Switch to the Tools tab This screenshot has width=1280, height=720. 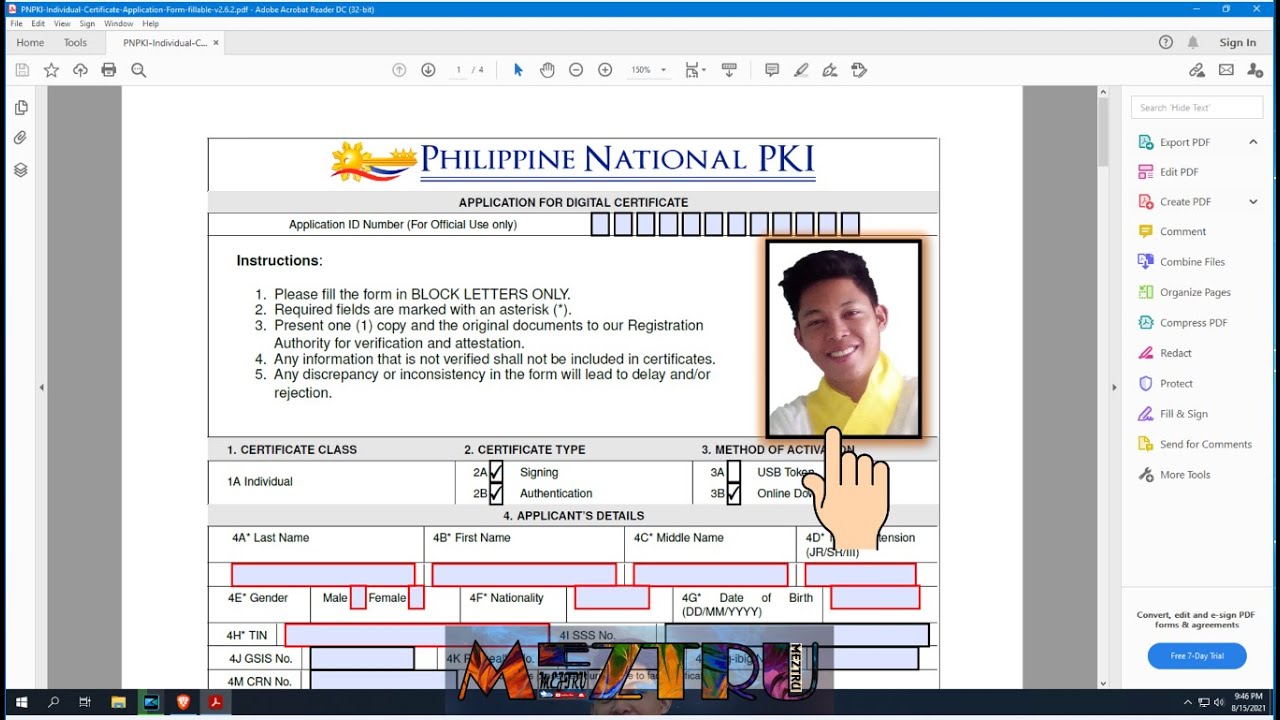coord(75,43)
